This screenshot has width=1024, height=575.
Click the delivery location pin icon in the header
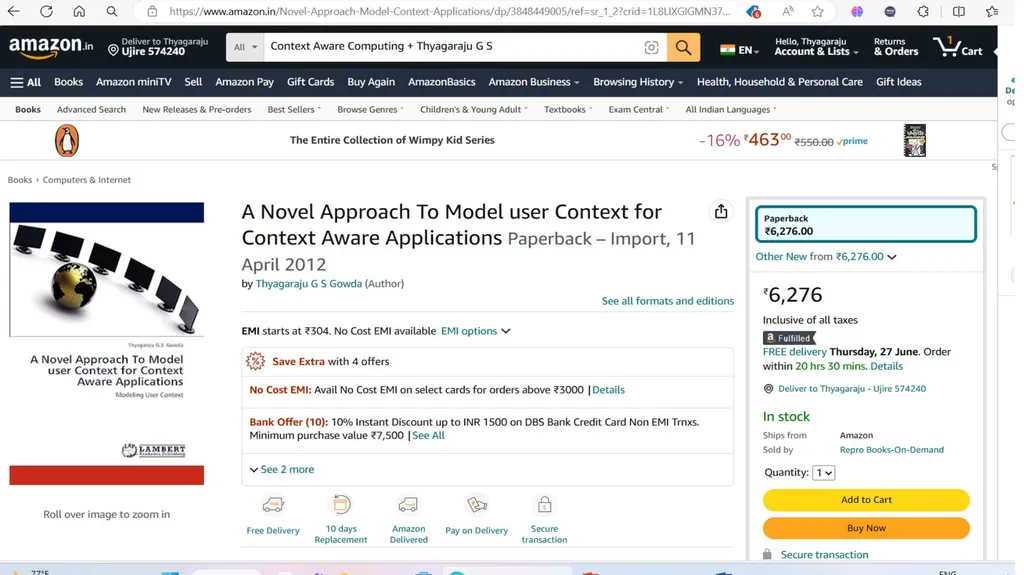coord(113,50)
